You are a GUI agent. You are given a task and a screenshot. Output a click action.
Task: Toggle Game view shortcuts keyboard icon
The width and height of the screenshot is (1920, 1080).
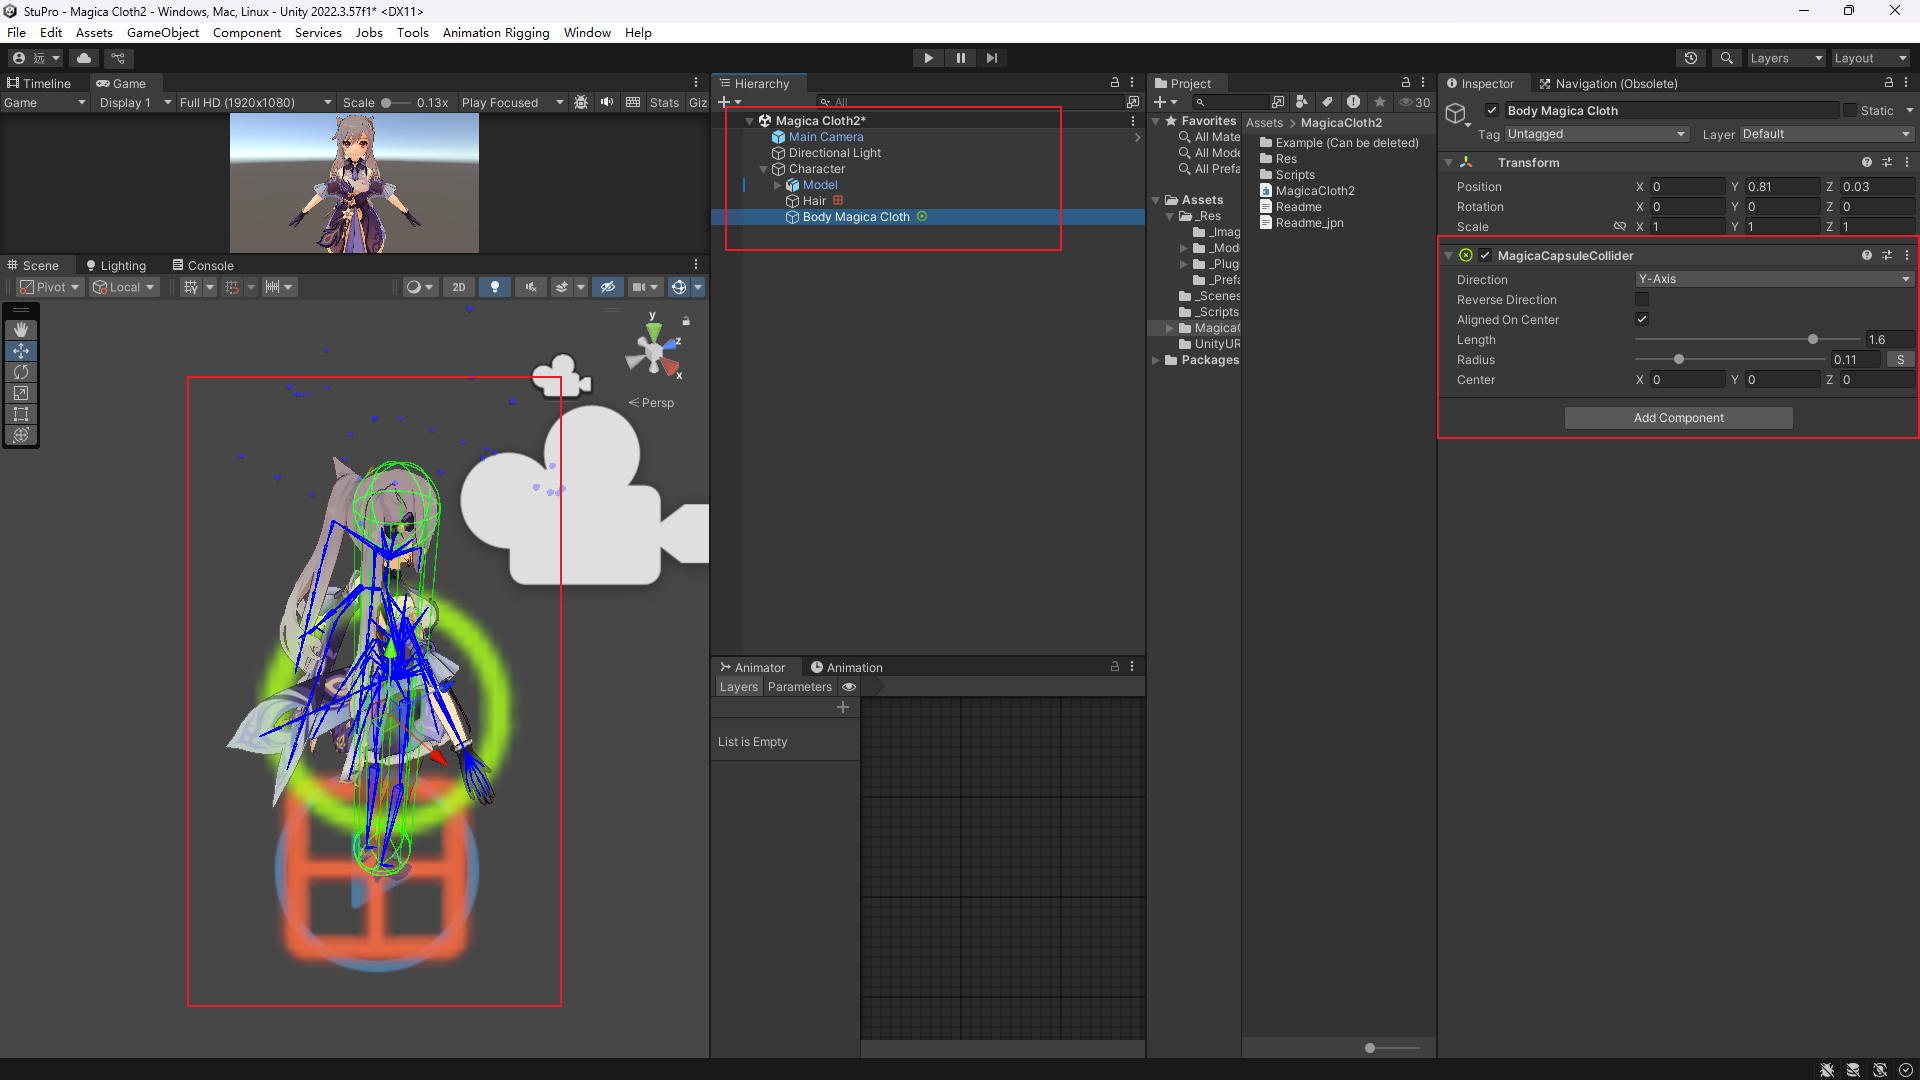click(633, 102)
